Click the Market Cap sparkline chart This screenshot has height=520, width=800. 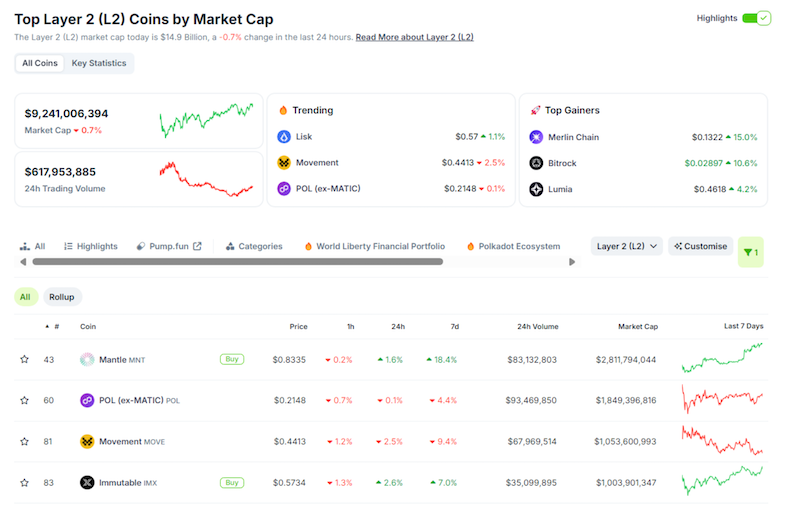coord(206,120)
